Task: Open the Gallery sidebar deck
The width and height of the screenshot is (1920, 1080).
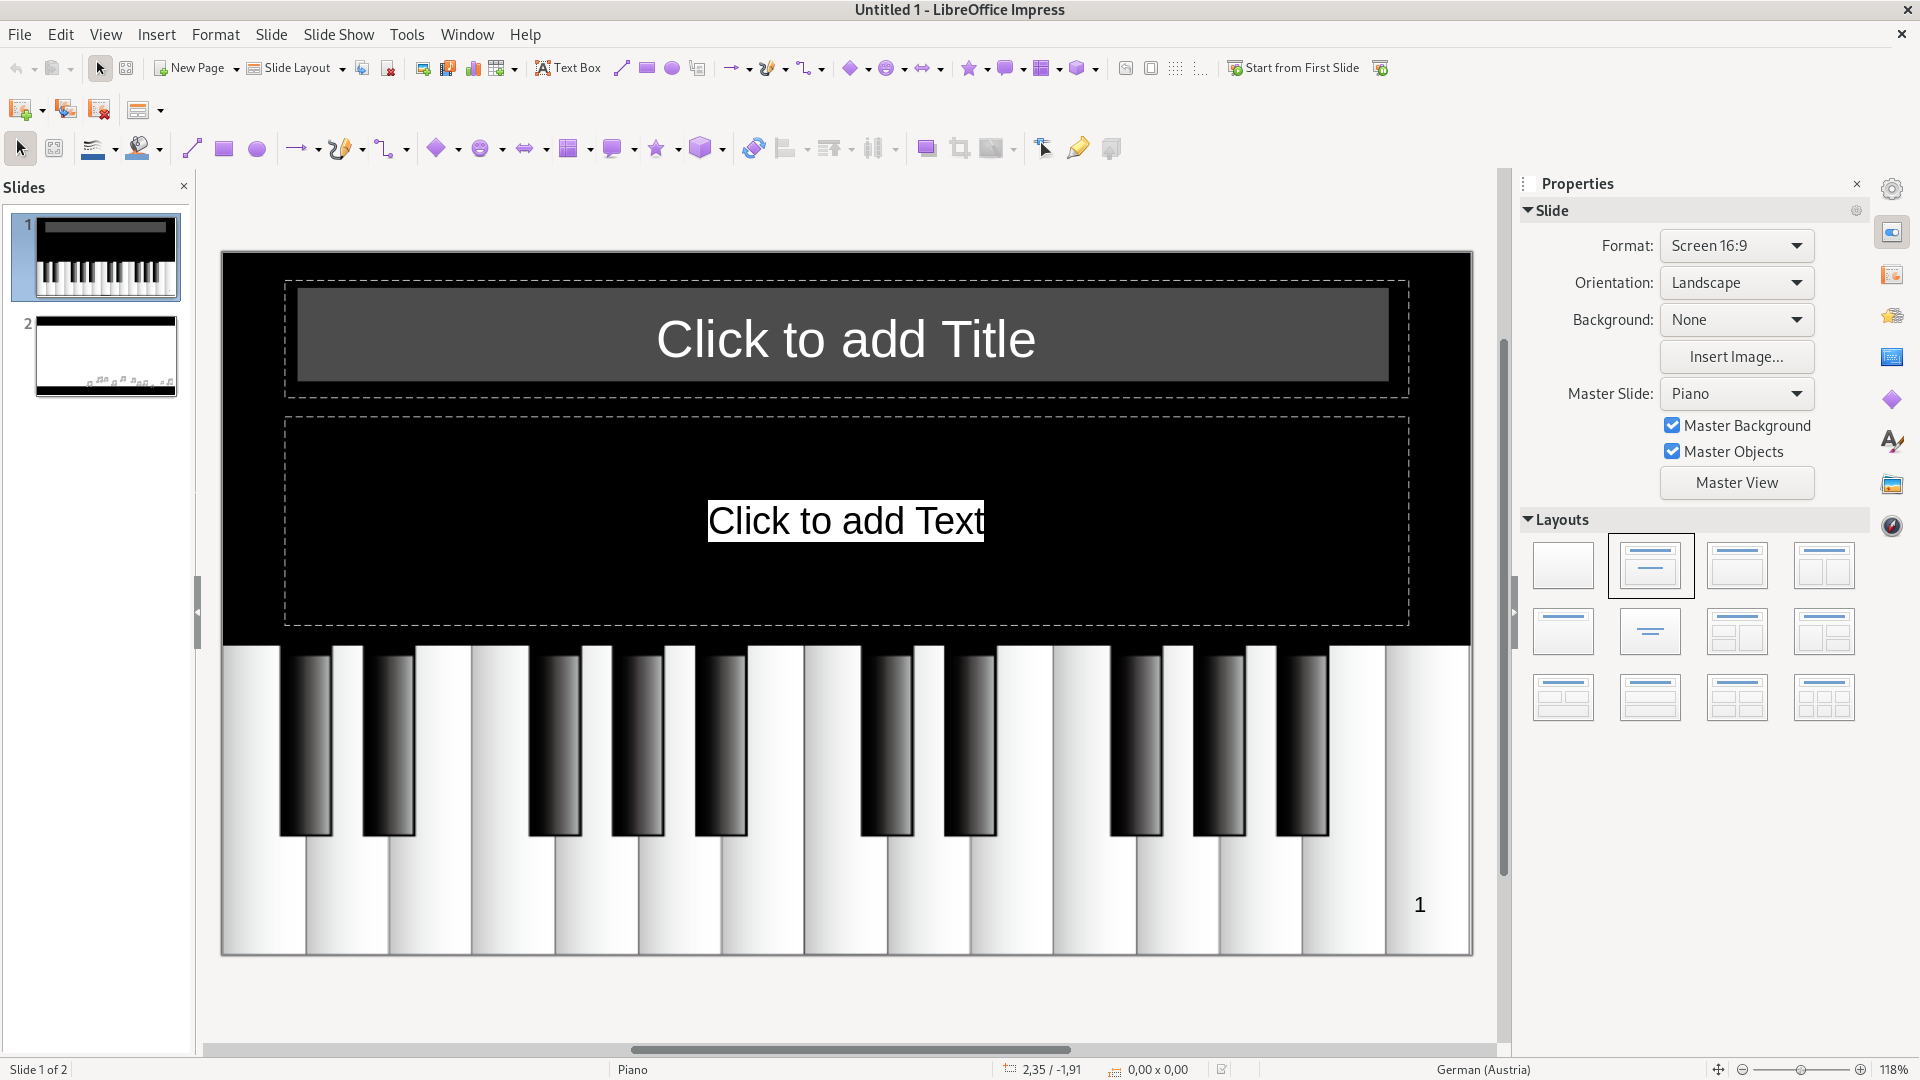Action: (x=1891, y=484)
